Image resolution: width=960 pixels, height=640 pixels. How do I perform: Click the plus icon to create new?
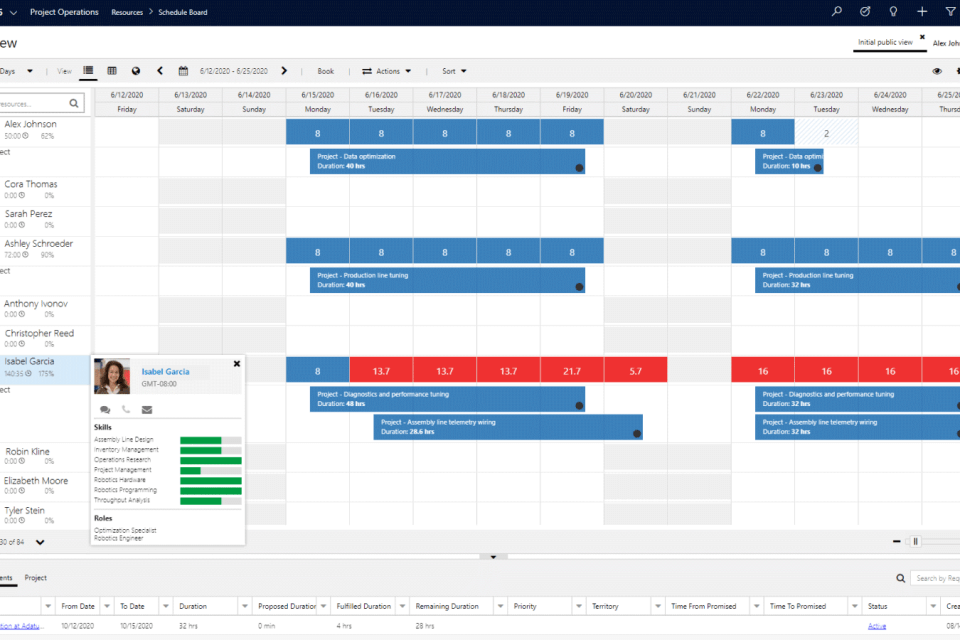tap(922, 12)
